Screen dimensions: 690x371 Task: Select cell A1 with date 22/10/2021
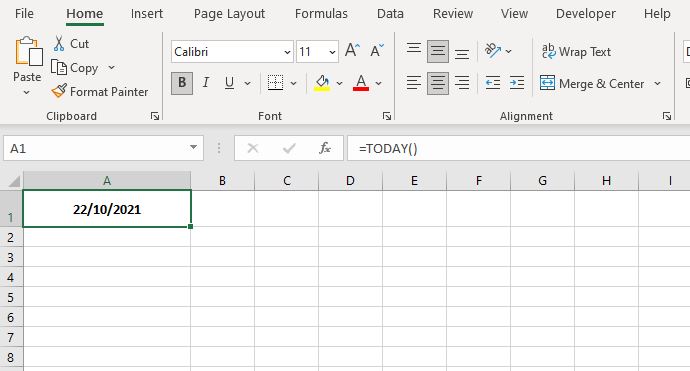pyautogui.click(x=107, y=209)
